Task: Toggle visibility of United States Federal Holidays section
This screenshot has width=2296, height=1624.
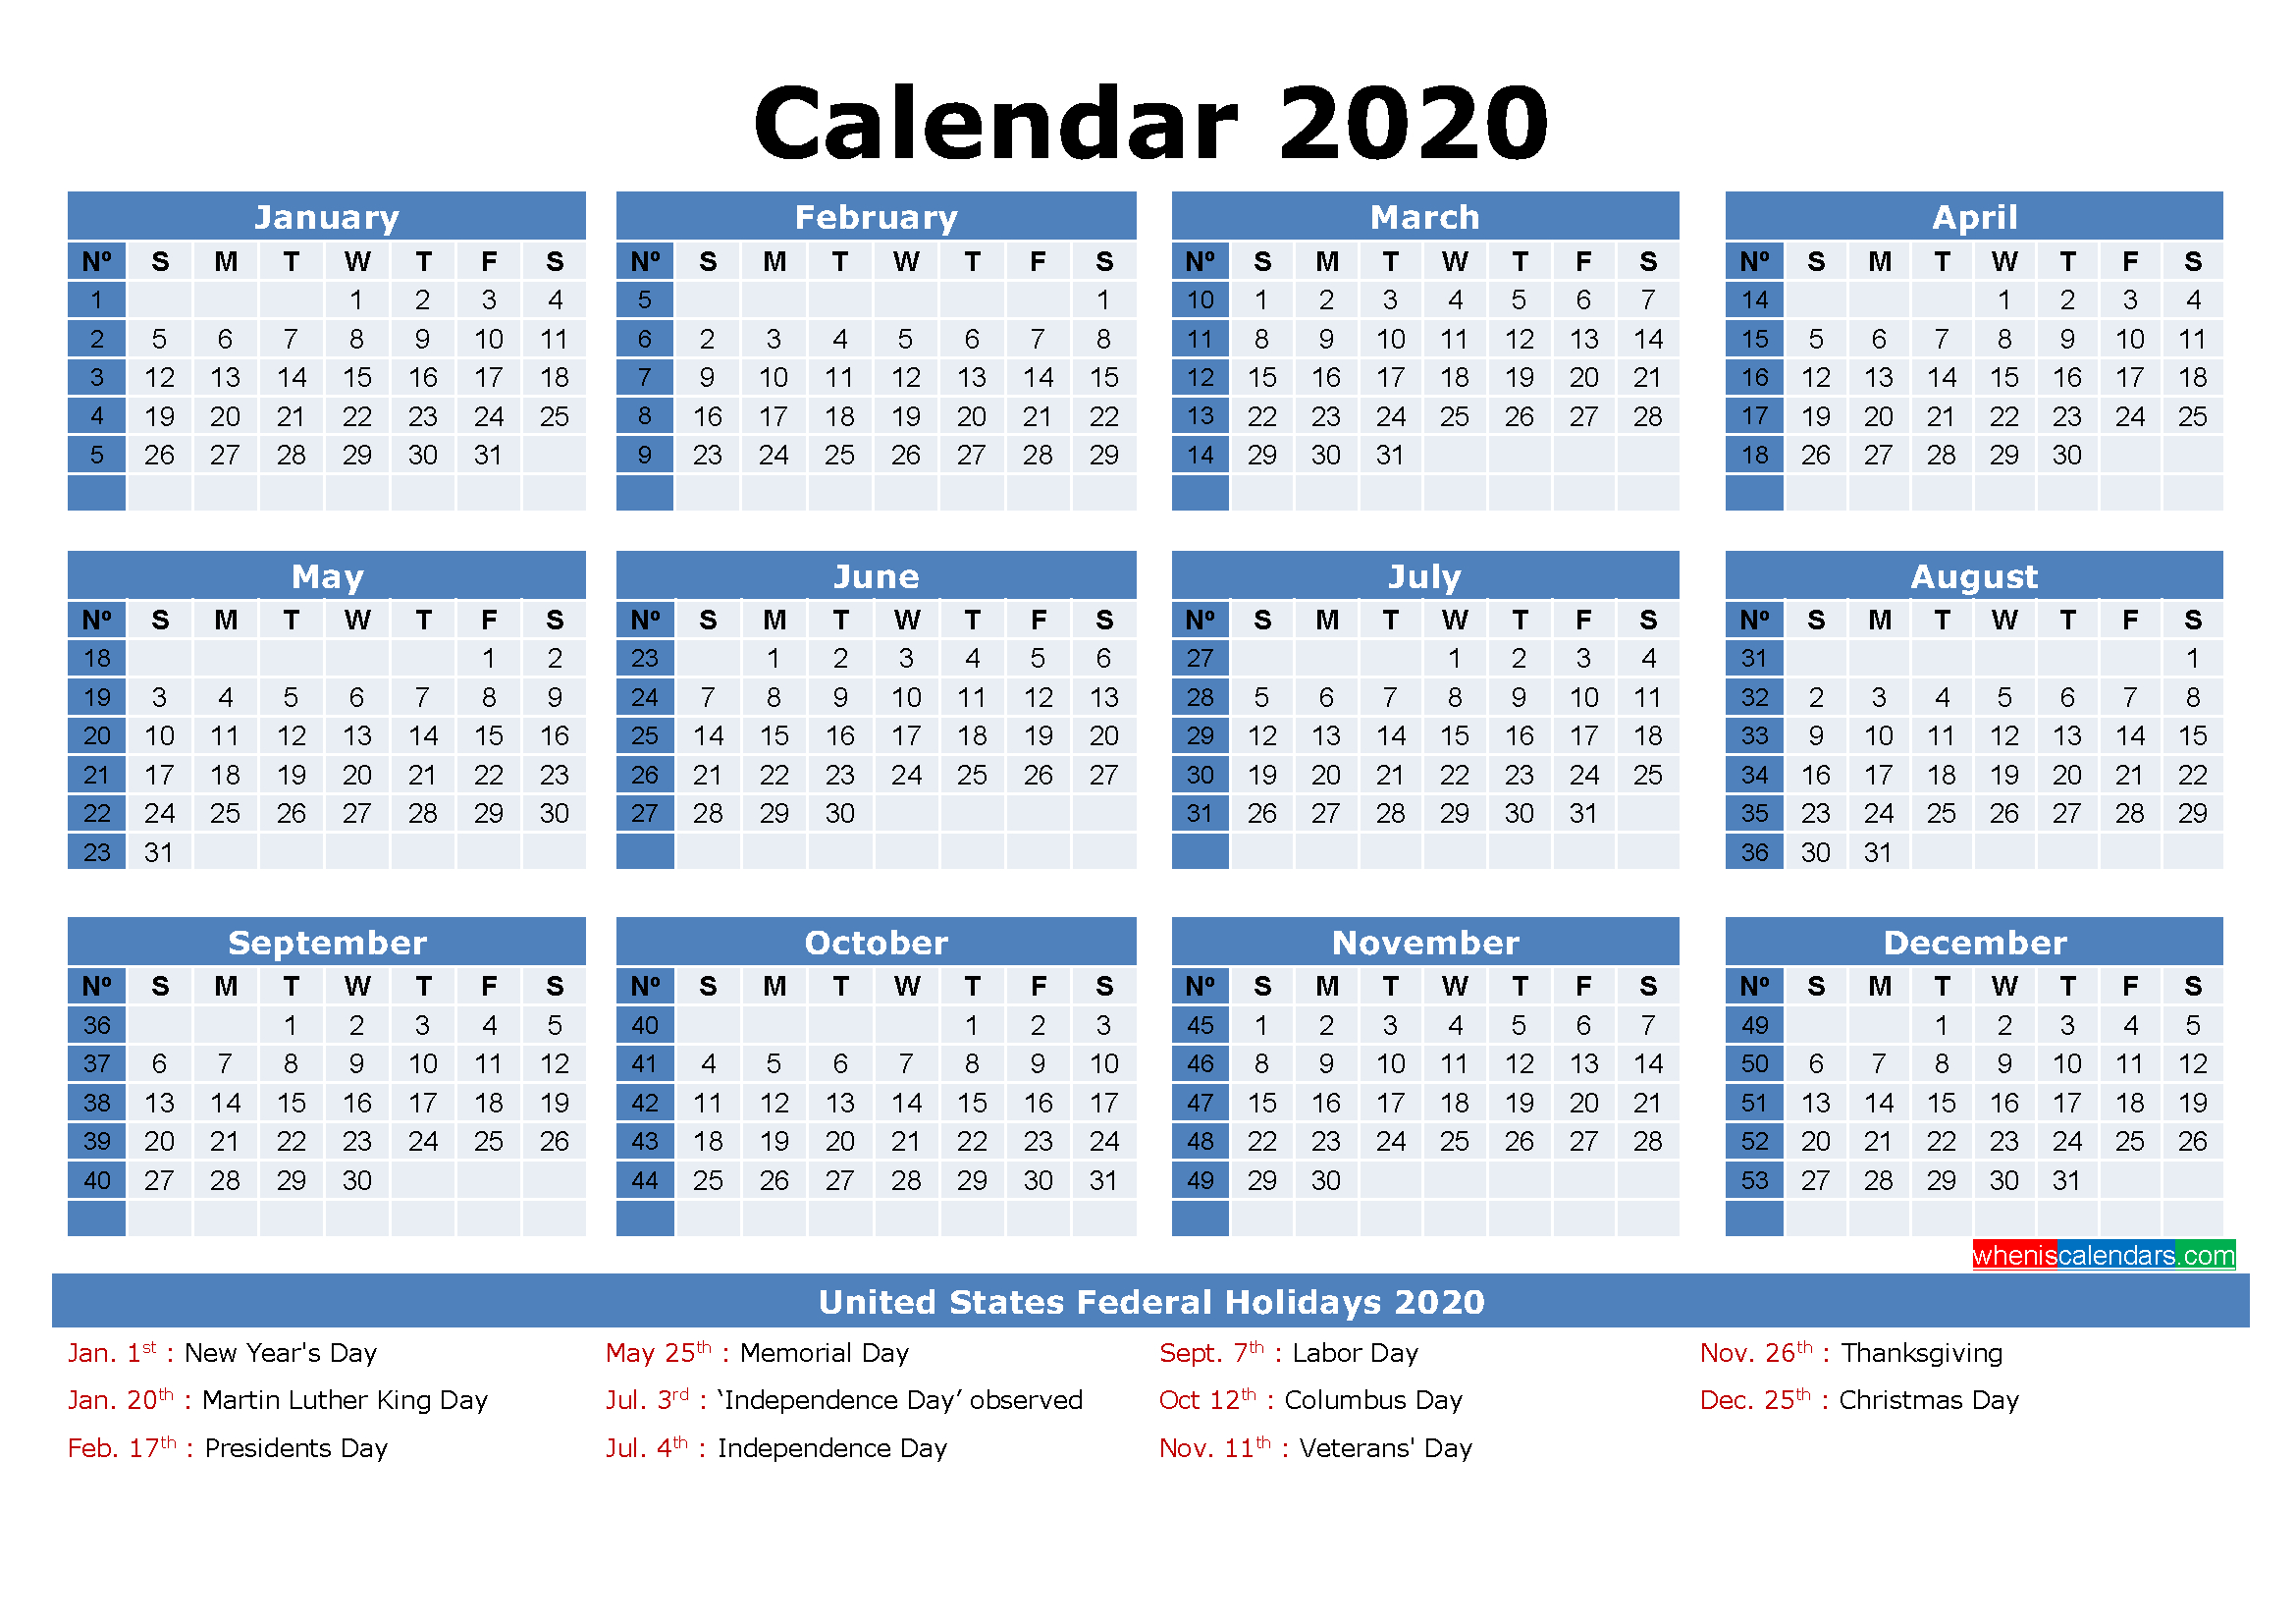Action: (x=1148, y=1313)
